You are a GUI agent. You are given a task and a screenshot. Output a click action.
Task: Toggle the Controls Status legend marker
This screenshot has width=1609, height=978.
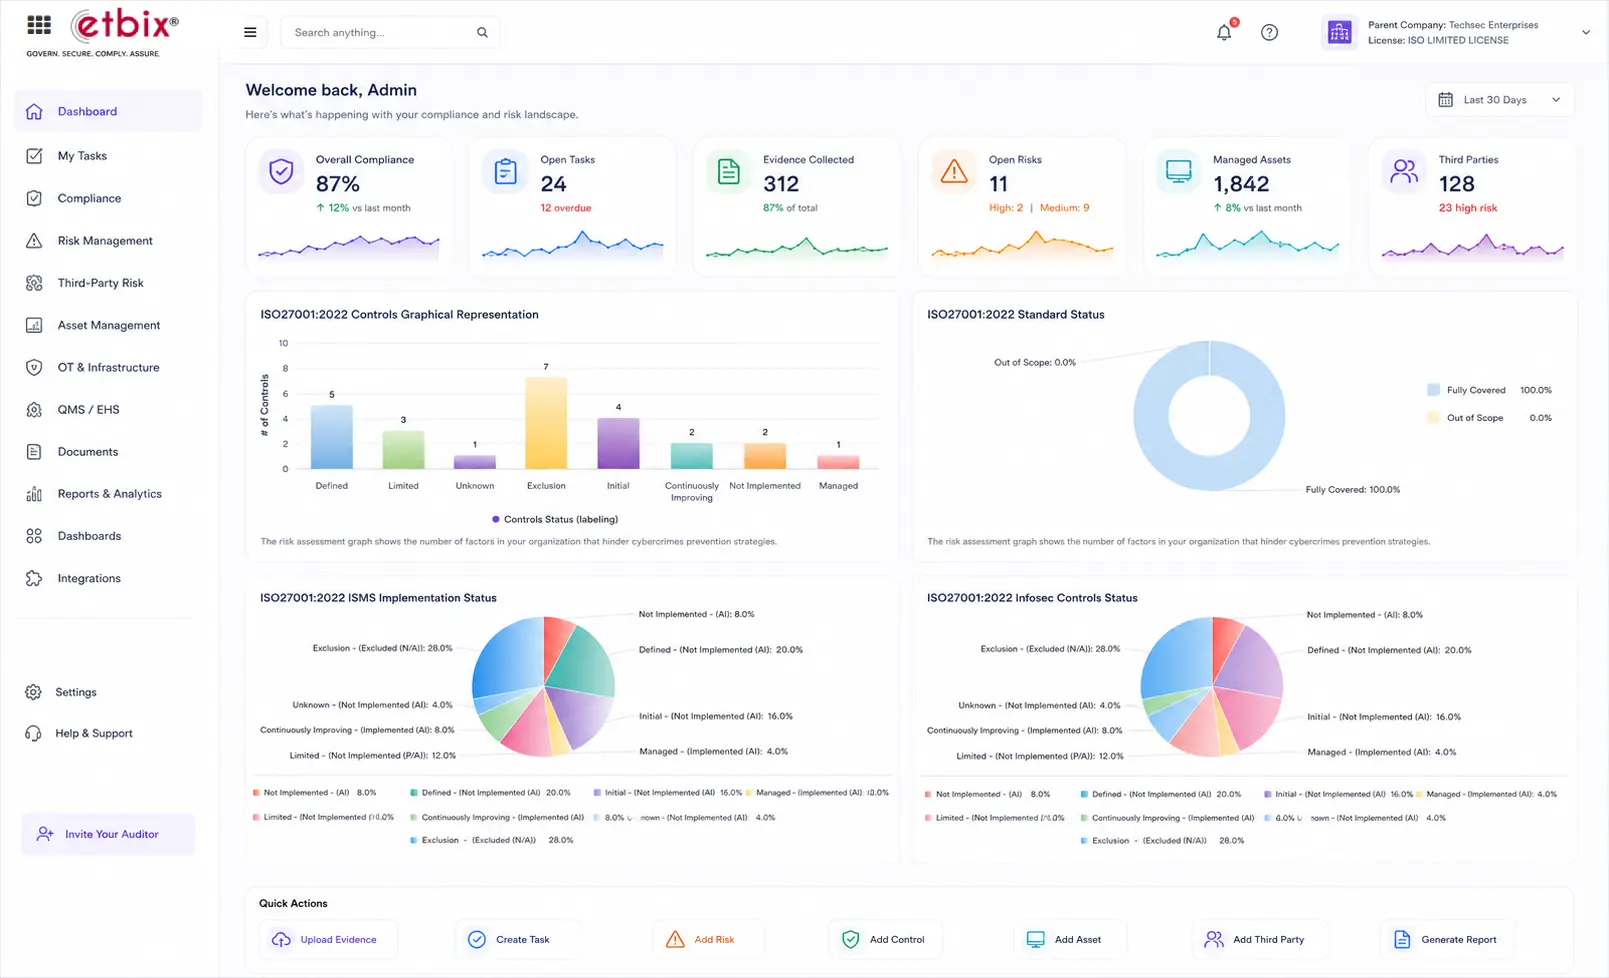coord(496,519)
